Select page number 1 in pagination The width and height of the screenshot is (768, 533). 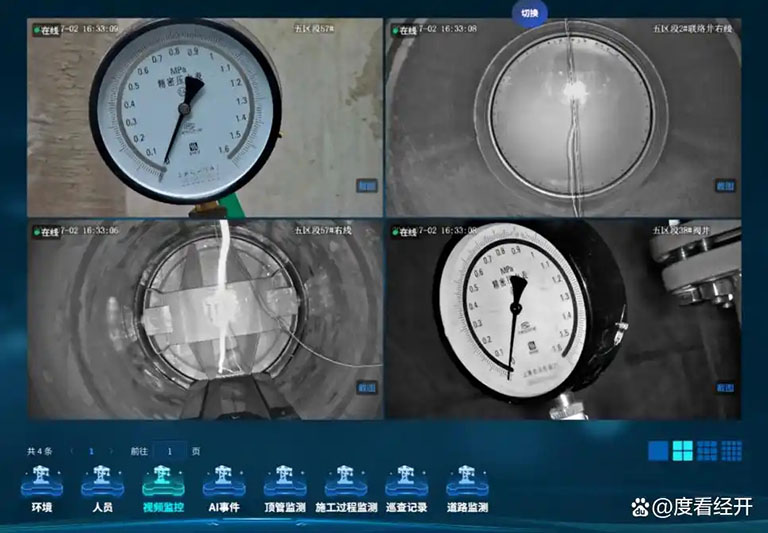point(91,451)
